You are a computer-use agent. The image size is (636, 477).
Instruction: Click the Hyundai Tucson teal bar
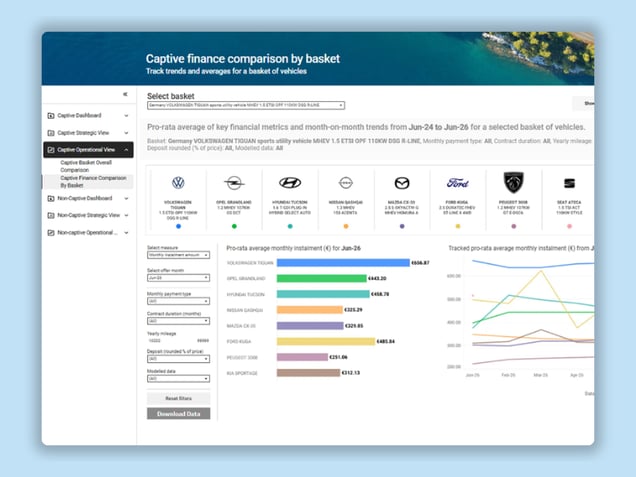point(323,294)
